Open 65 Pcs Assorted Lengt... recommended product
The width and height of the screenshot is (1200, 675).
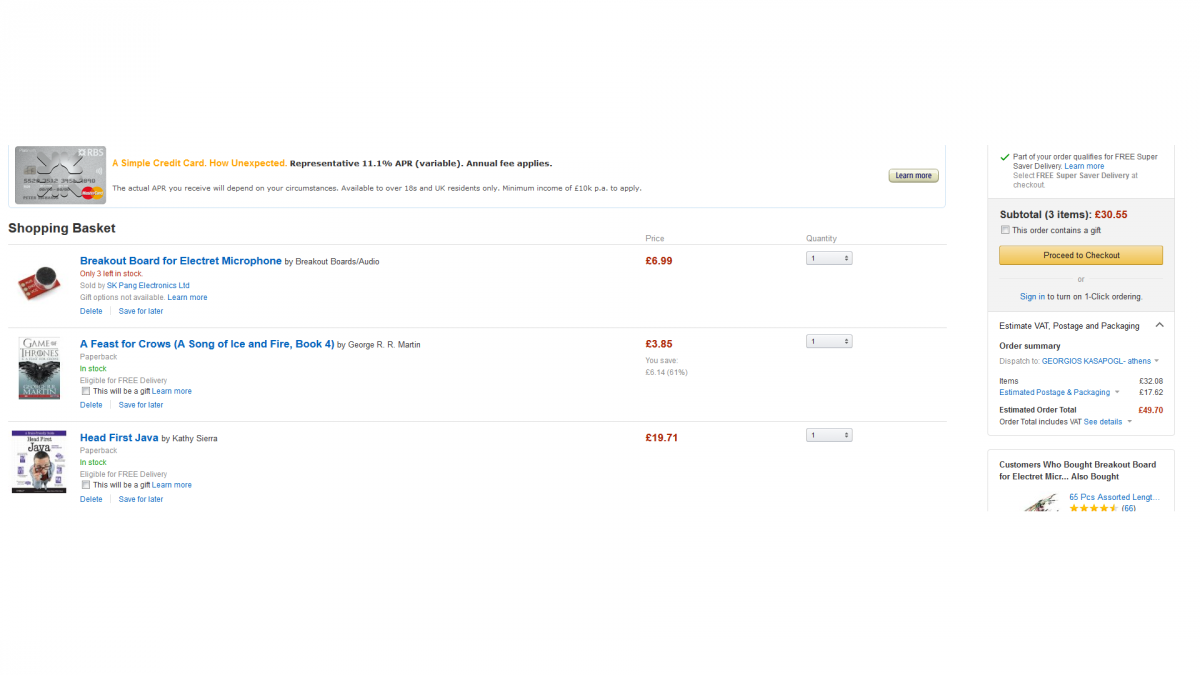click(x=1114, y=497)
